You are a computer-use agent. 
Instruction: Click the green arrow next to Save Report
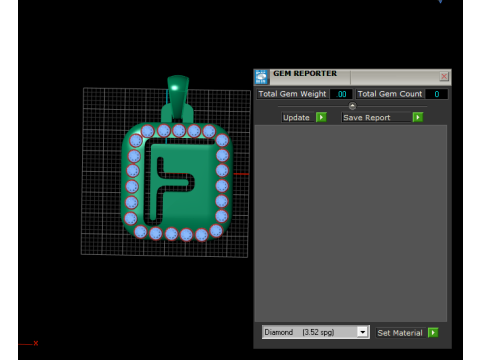tap(418, 117)
